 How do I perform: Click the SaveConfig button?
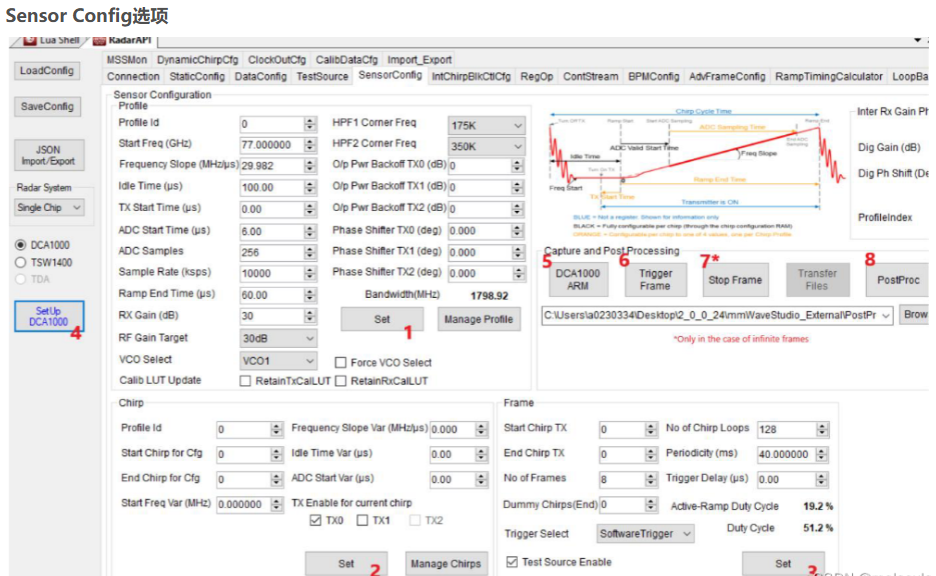click(x=47, y=106)
